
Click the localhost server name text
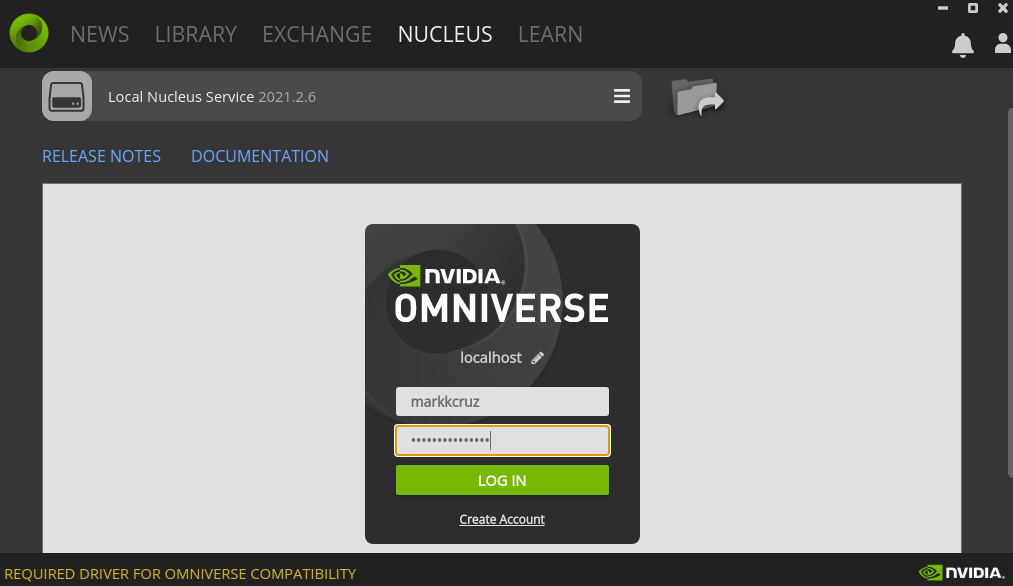(x=490, y=357)
